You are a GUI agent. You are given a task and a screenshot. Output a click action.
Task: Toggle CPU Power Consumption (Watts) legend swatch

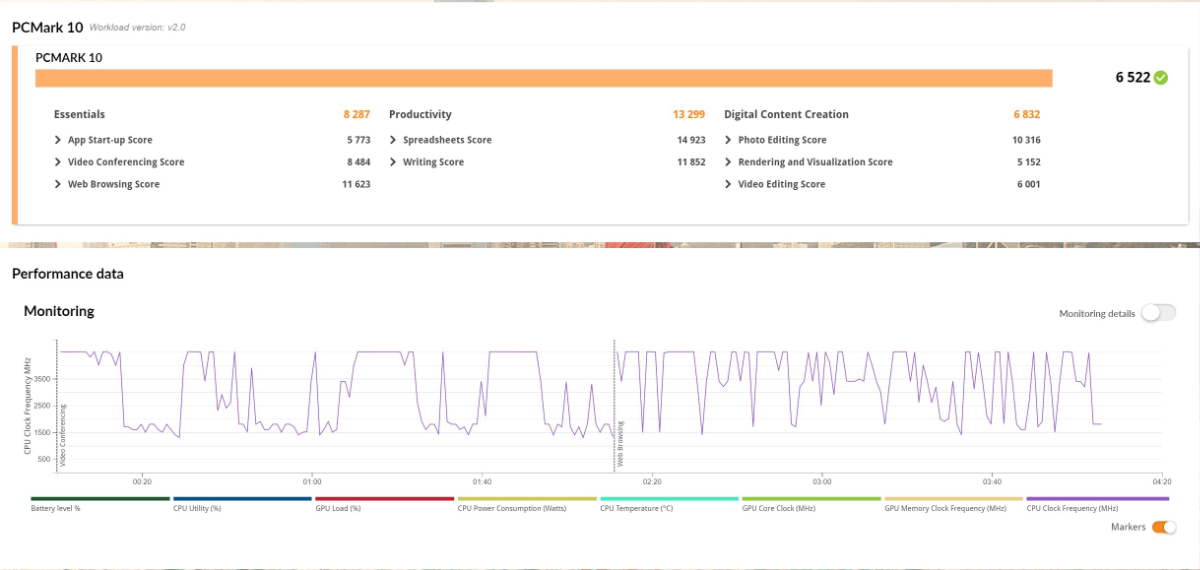(x=526, y=498)
